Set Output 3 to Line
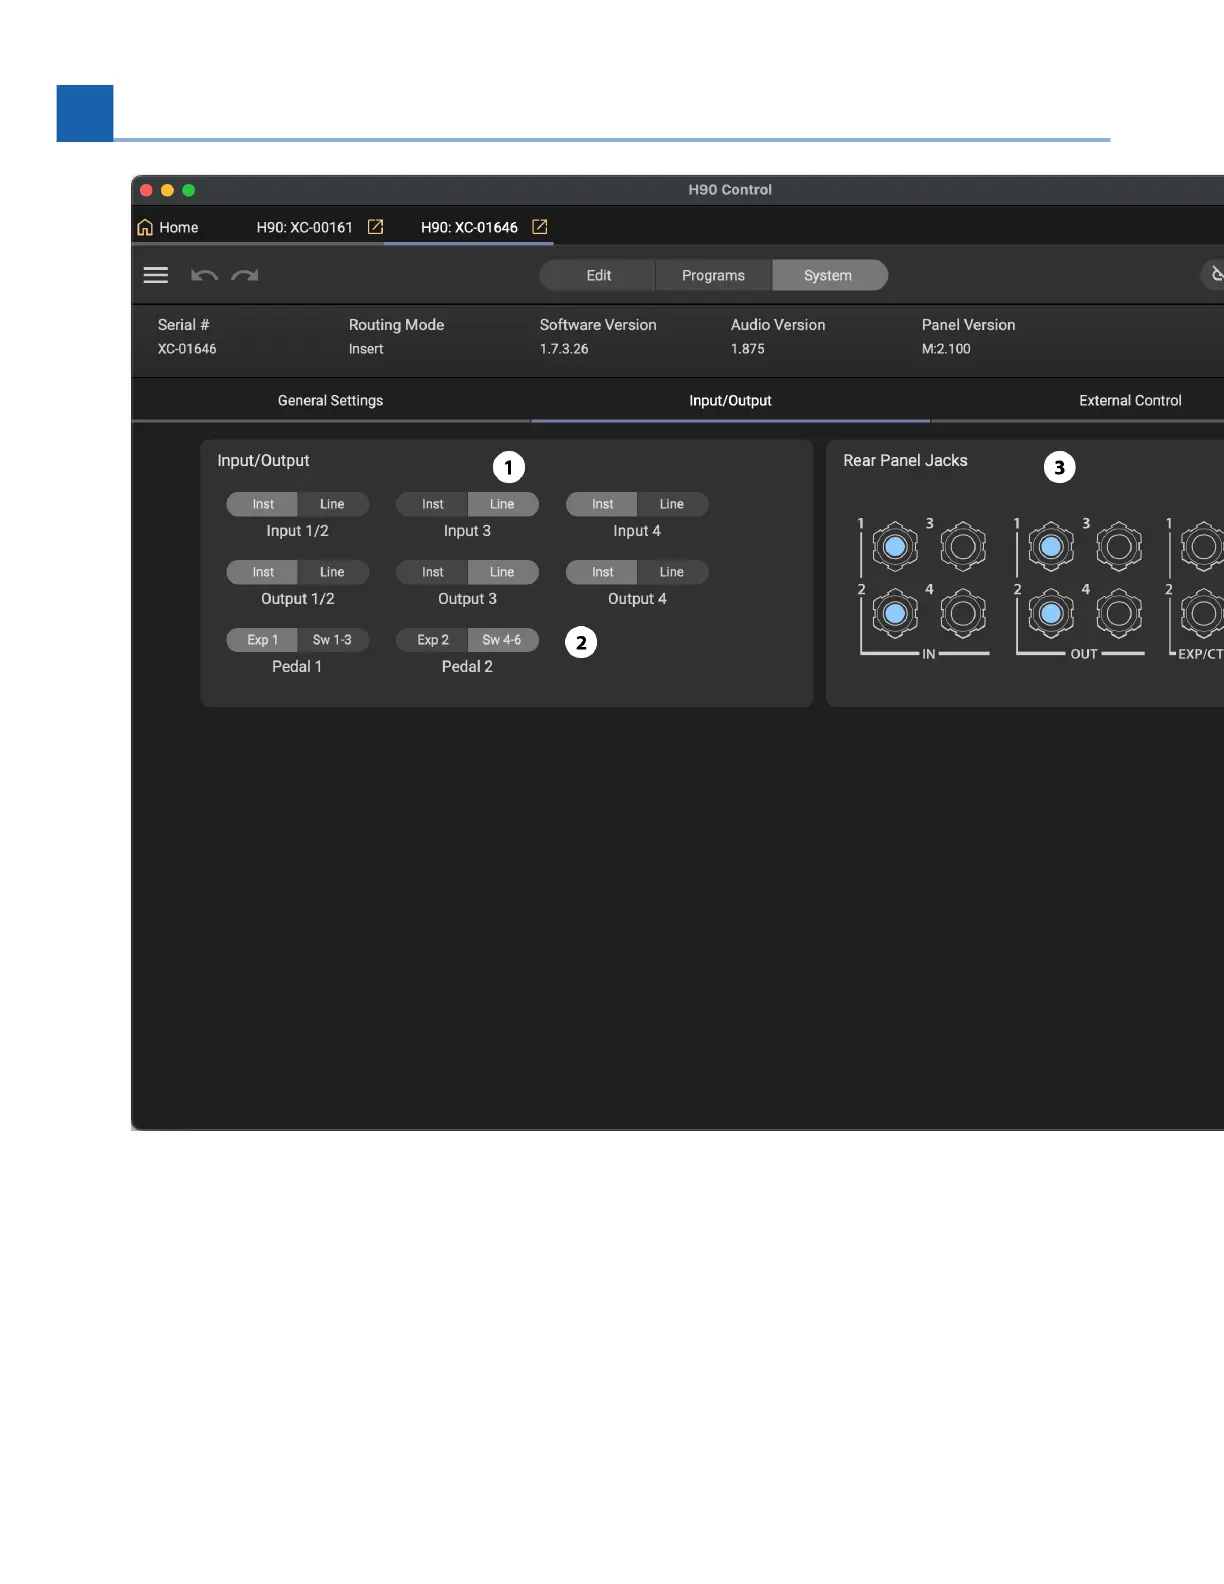Image resolution: width=1224 pixels, height=1584 pixels. pyautogui.click(x=502, y=572)
